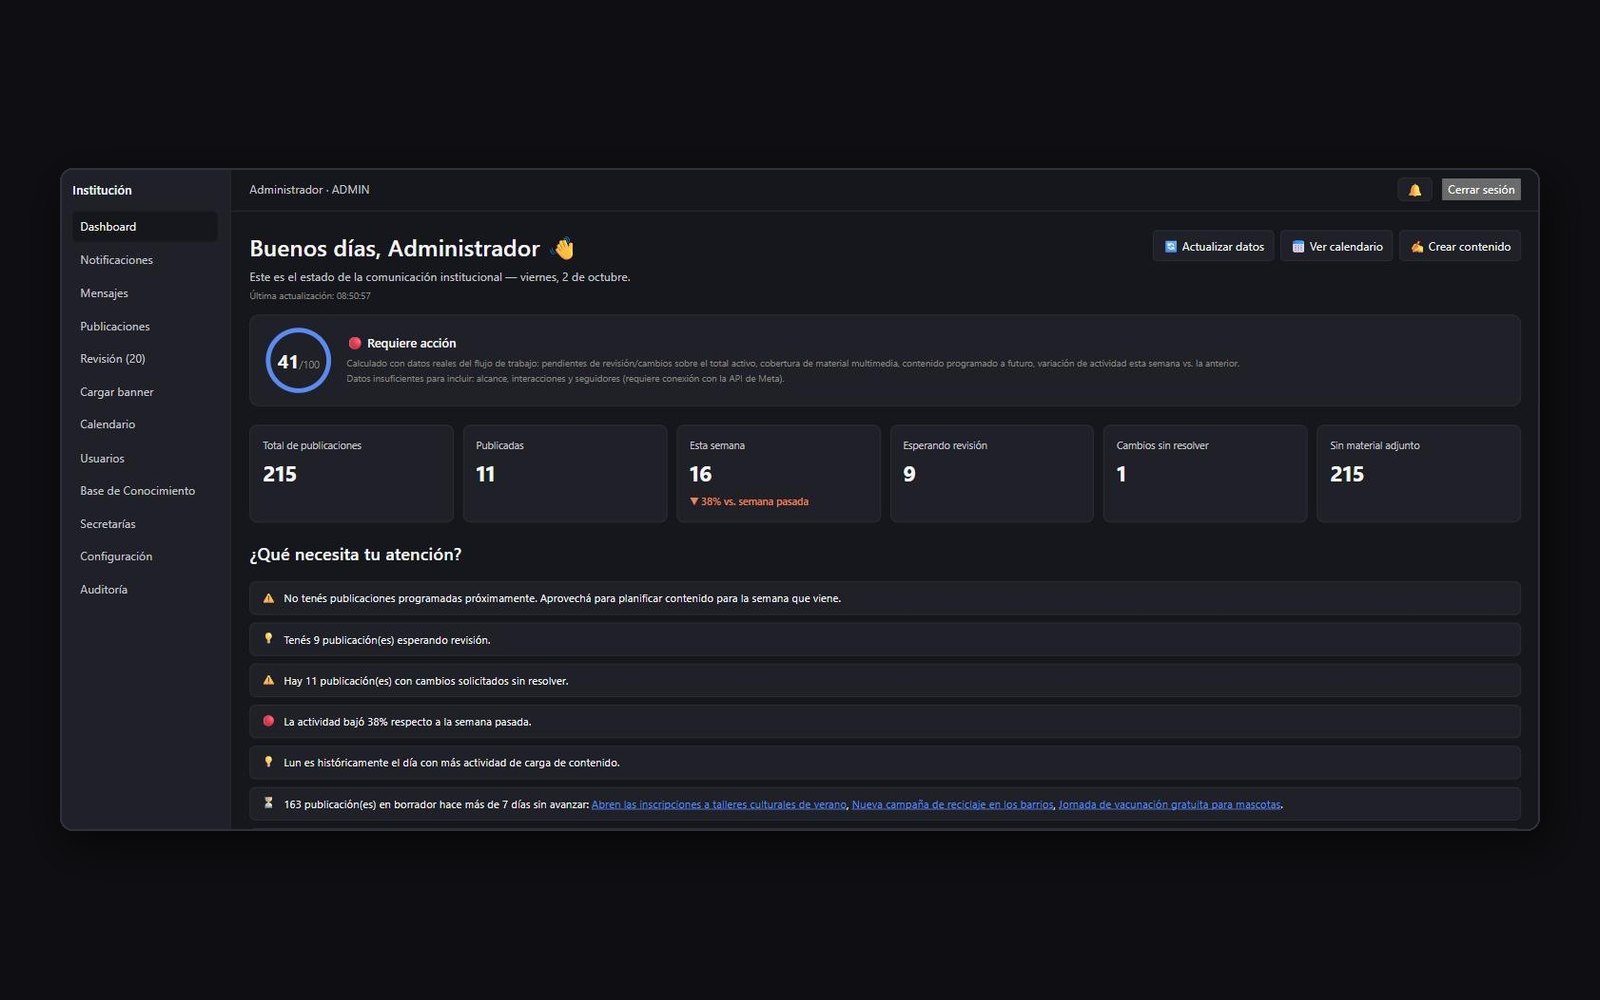The height and width of the screenshot is (1000, 1600).
Task: Go to Publicaciones in the sidebar
Action: click(144, 326)
